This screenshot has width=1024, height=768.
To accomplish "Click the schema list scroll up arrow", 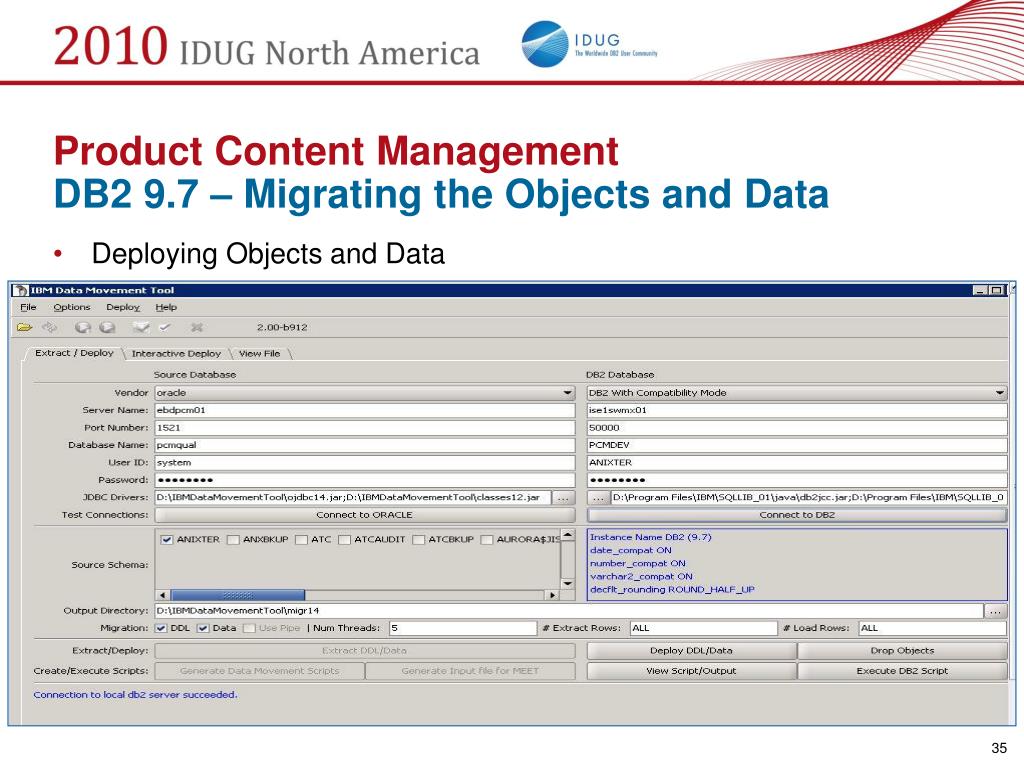I will 568,536.
